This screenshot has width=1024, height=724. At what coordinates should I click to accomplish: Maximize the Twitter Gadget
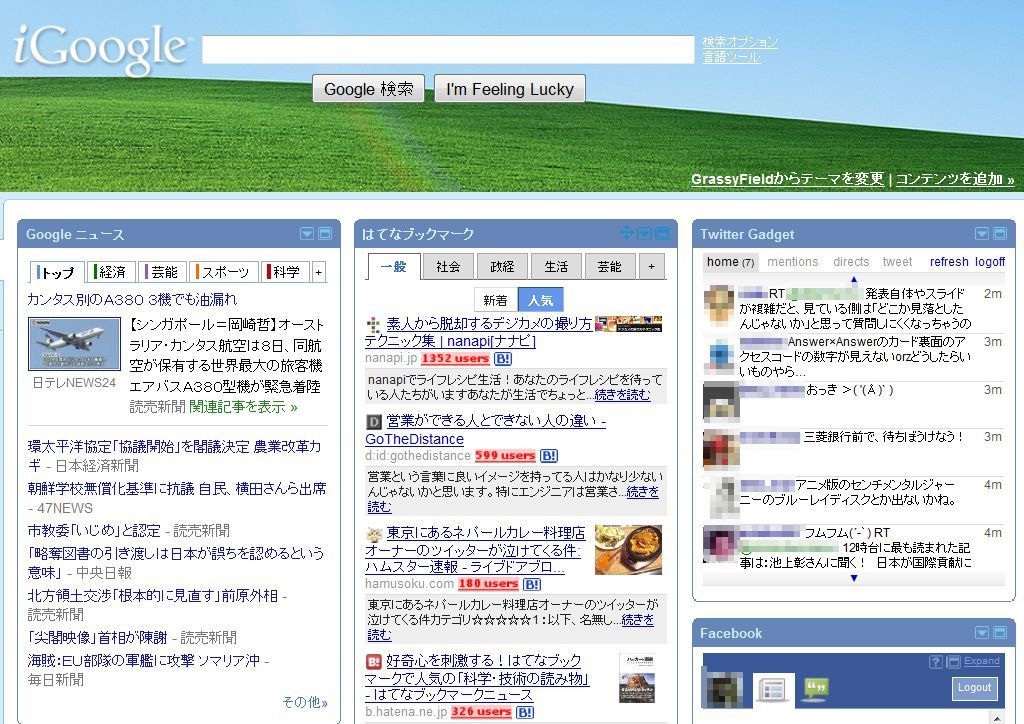1000,234
